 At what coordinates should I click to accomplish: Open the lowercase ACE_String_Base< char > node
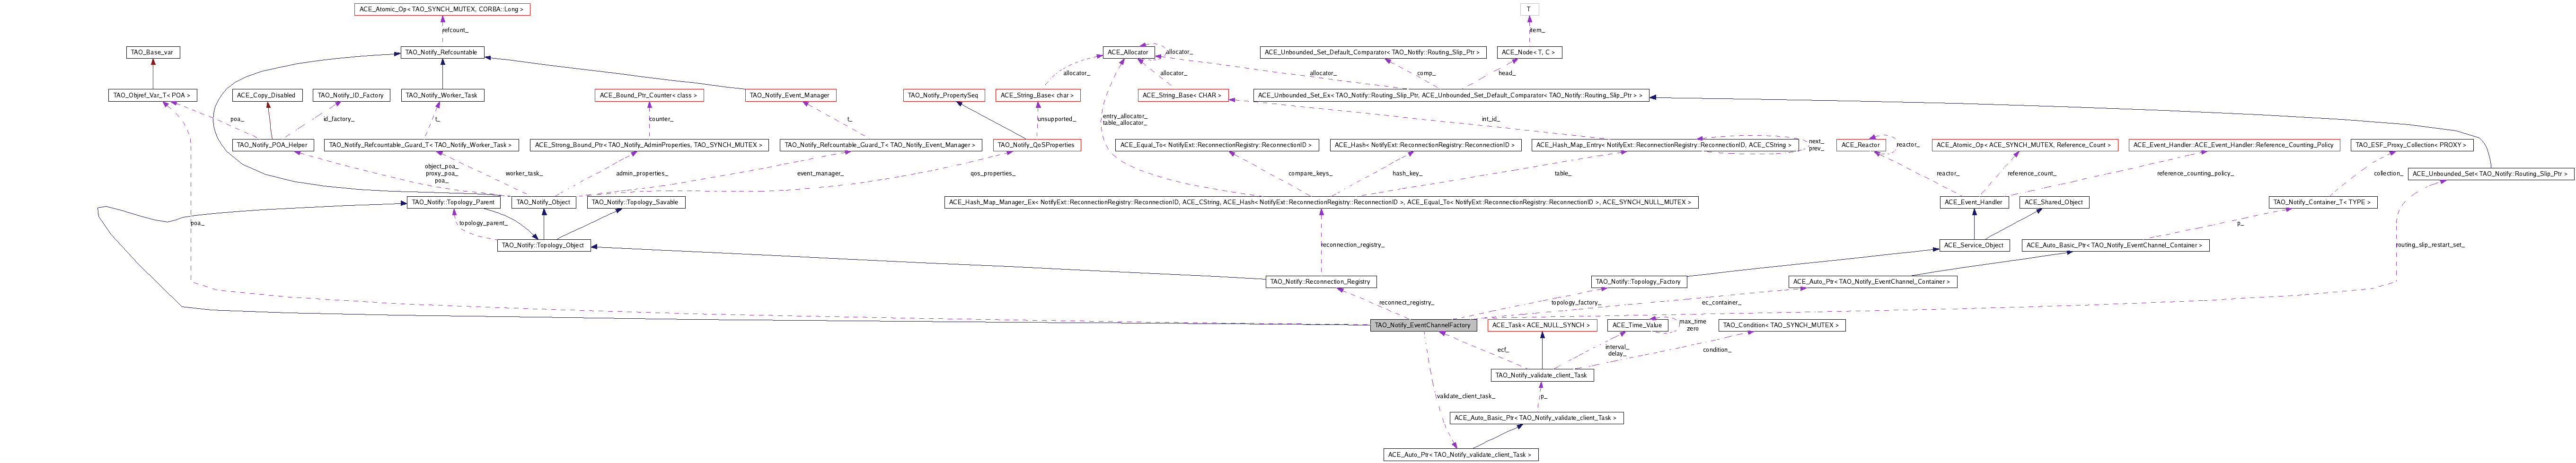pyautogui.click(x=1038, y=95)
